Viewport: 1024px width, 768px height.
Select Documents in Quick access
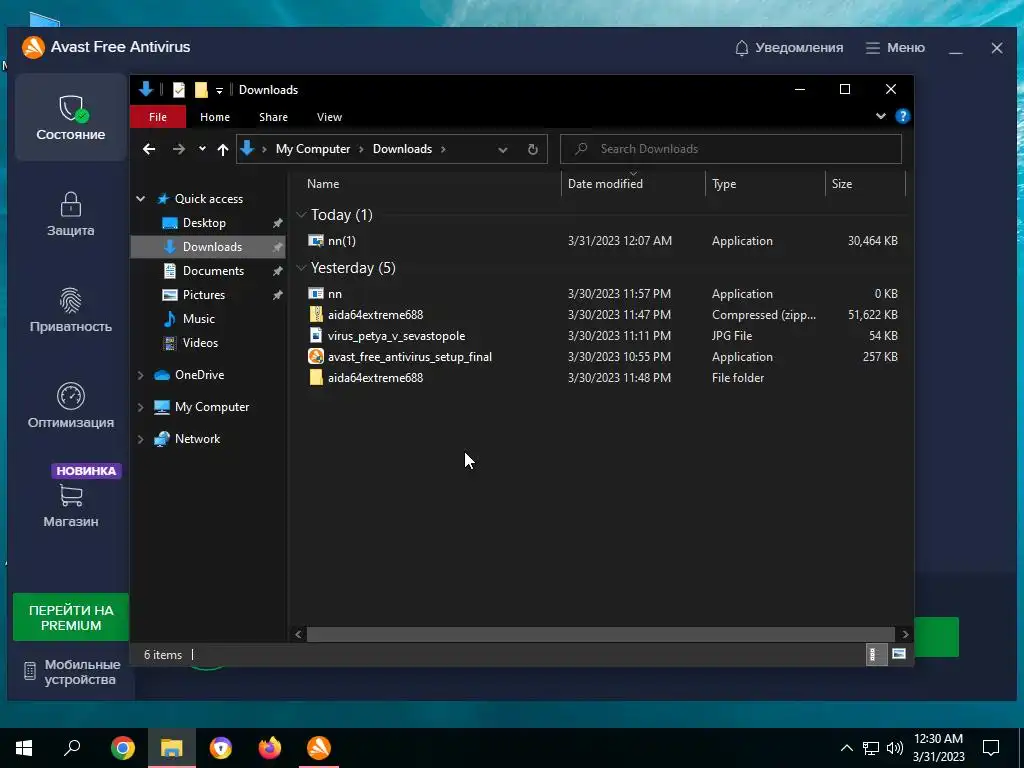[x=213, y=271]
